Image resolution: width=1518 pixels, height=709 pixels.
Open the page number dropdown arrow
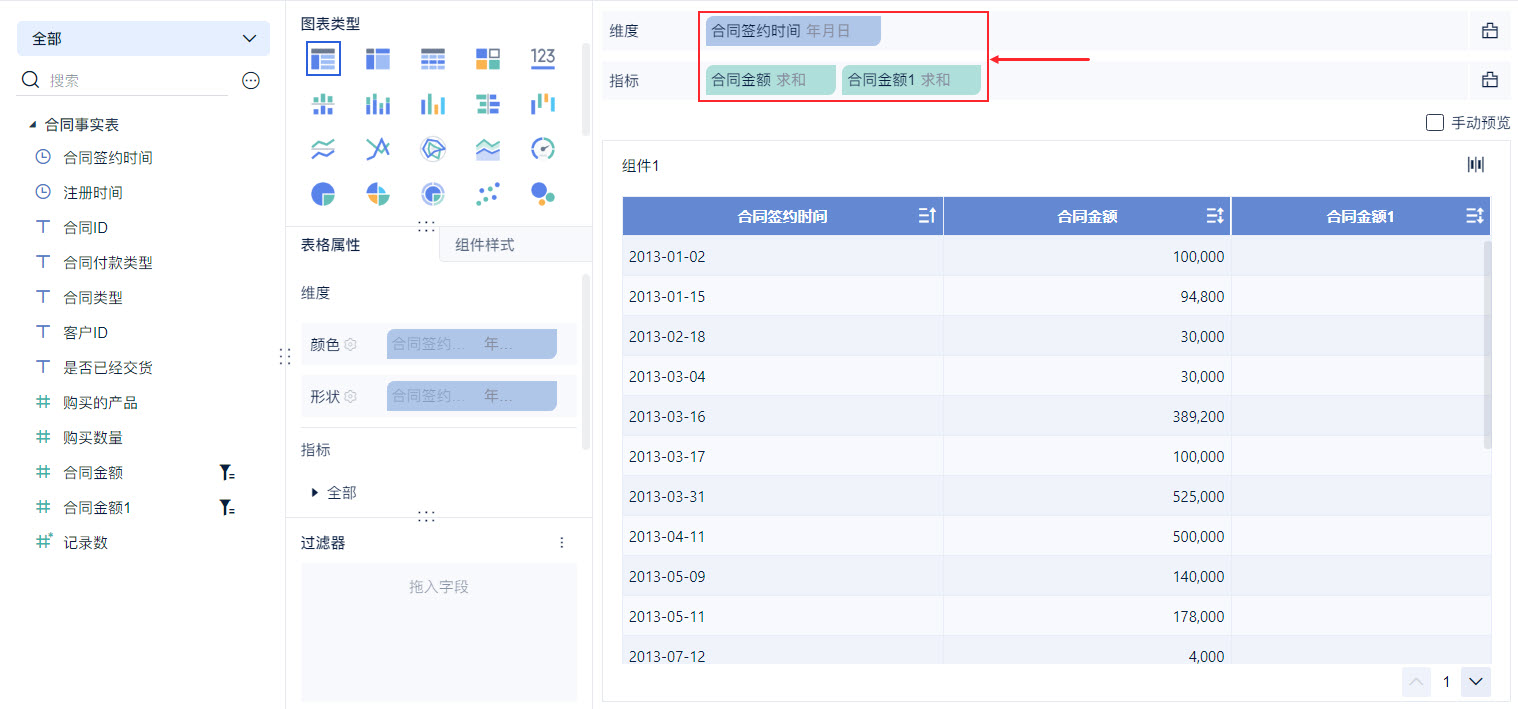point(1476,682)
